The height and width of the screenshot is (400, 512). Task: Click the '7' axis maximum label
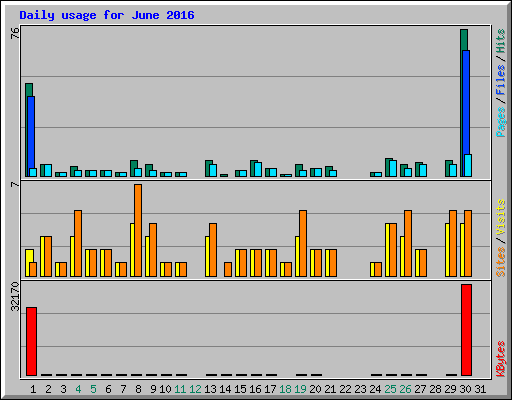click(x=15, y=184)
